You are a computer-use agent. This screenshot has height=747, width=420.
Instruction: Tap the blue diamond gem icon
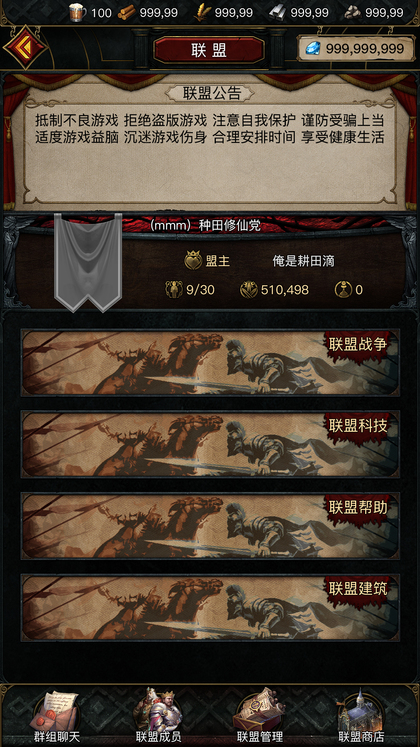coord(313,48)
